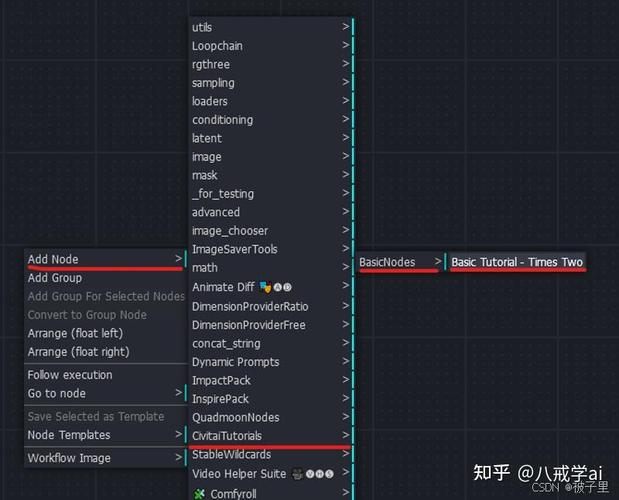Open the Dynamic Prompts category
Viewport: 619px width, 500px height.
pos(271,362)
